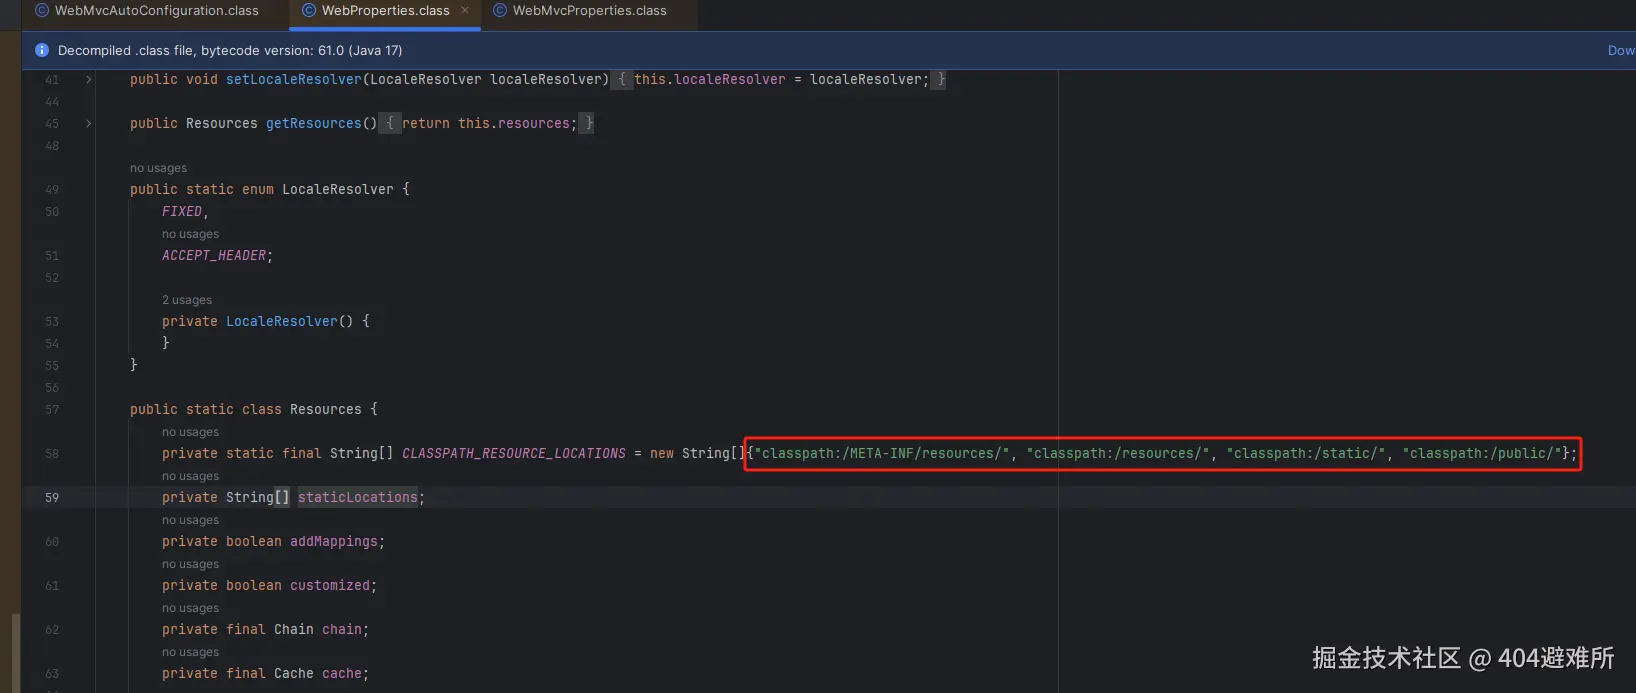Click 'no usages' hint above chain field
1636x693 pixels.
click(x=190, y=608)
